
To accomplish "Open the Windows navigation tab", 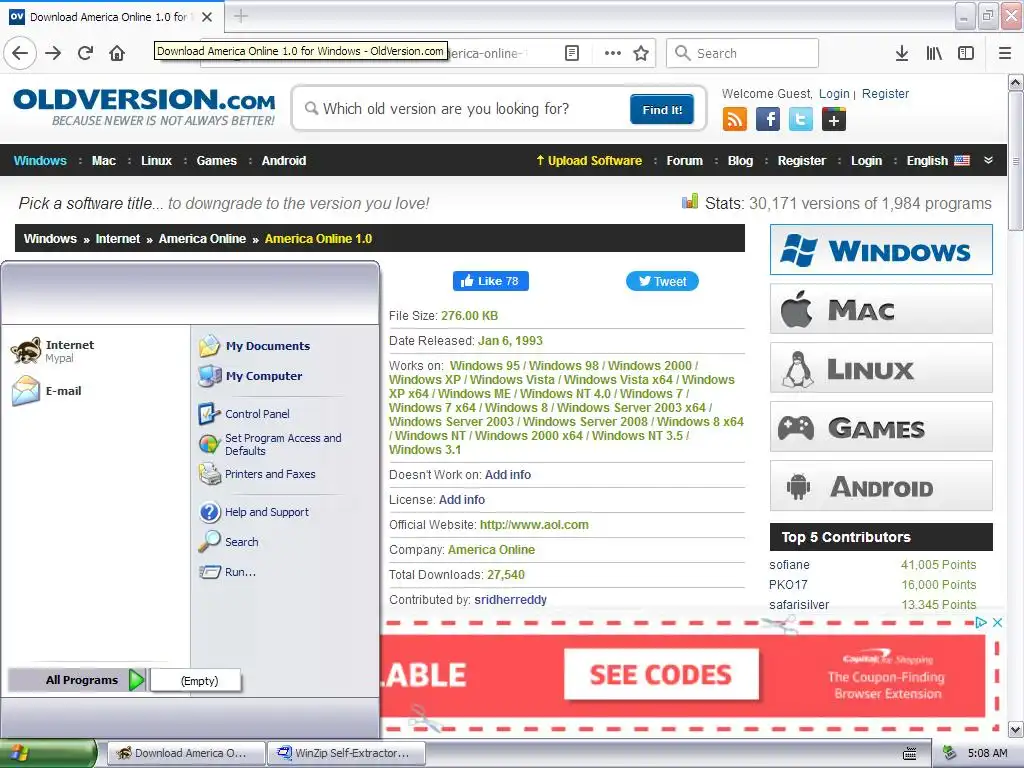I will click(x=40, y=161).
